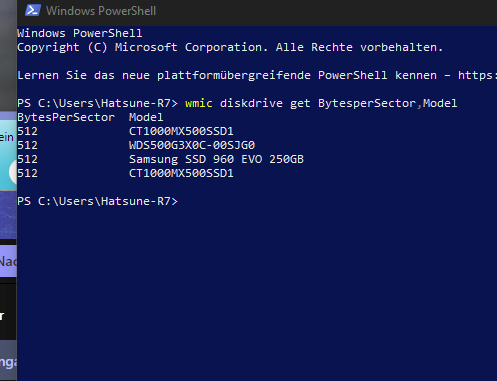This screenshot has height=381, width=497.
Task: Click the Windows PowerShell window title
Action: click(x=101, y=11)
